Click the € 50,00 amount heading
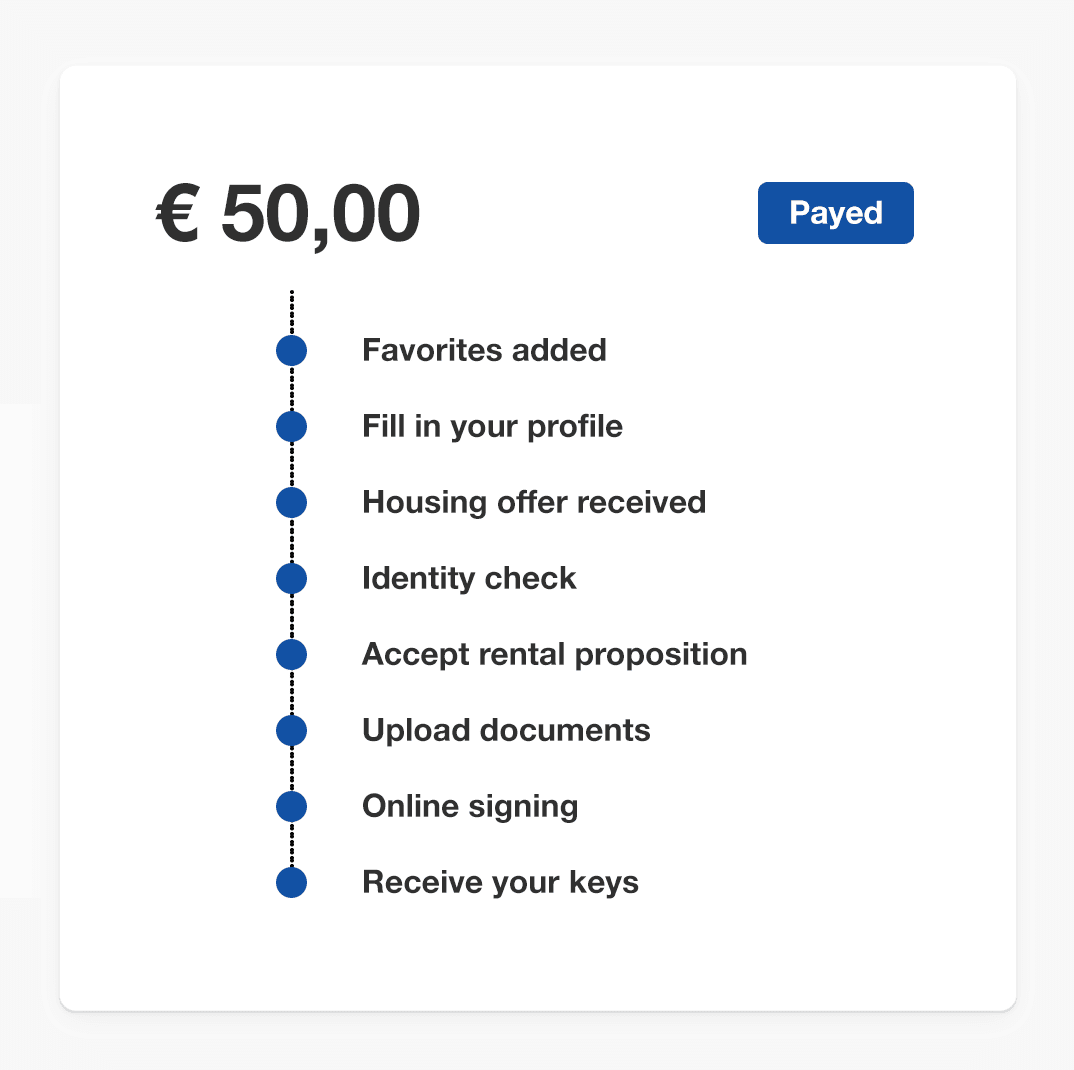The image size is (1074, 1070). point(288,214)
